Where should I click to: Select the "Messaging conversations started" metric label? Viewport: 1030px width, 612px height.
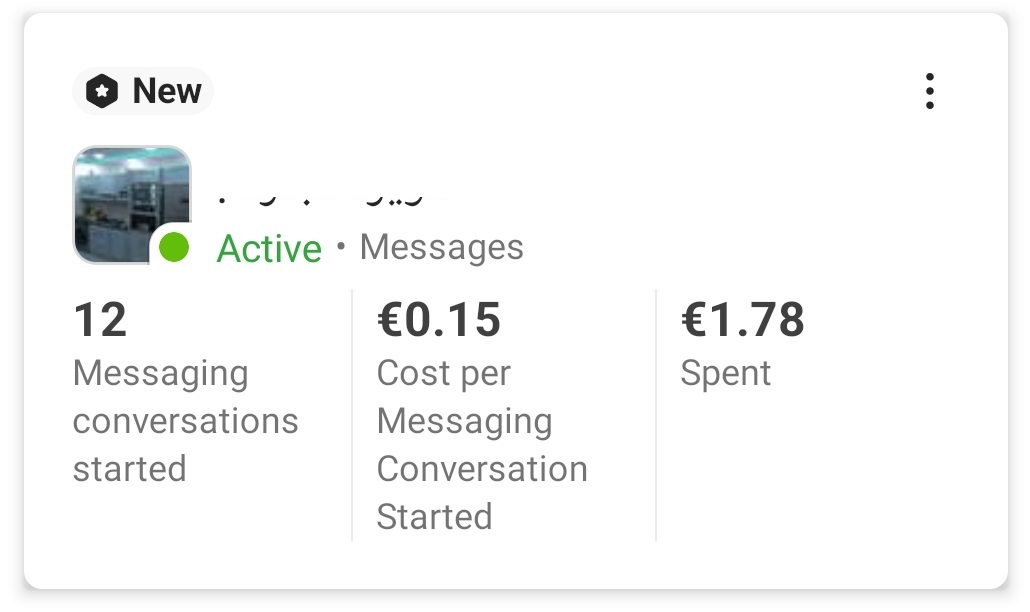(185, 421)
